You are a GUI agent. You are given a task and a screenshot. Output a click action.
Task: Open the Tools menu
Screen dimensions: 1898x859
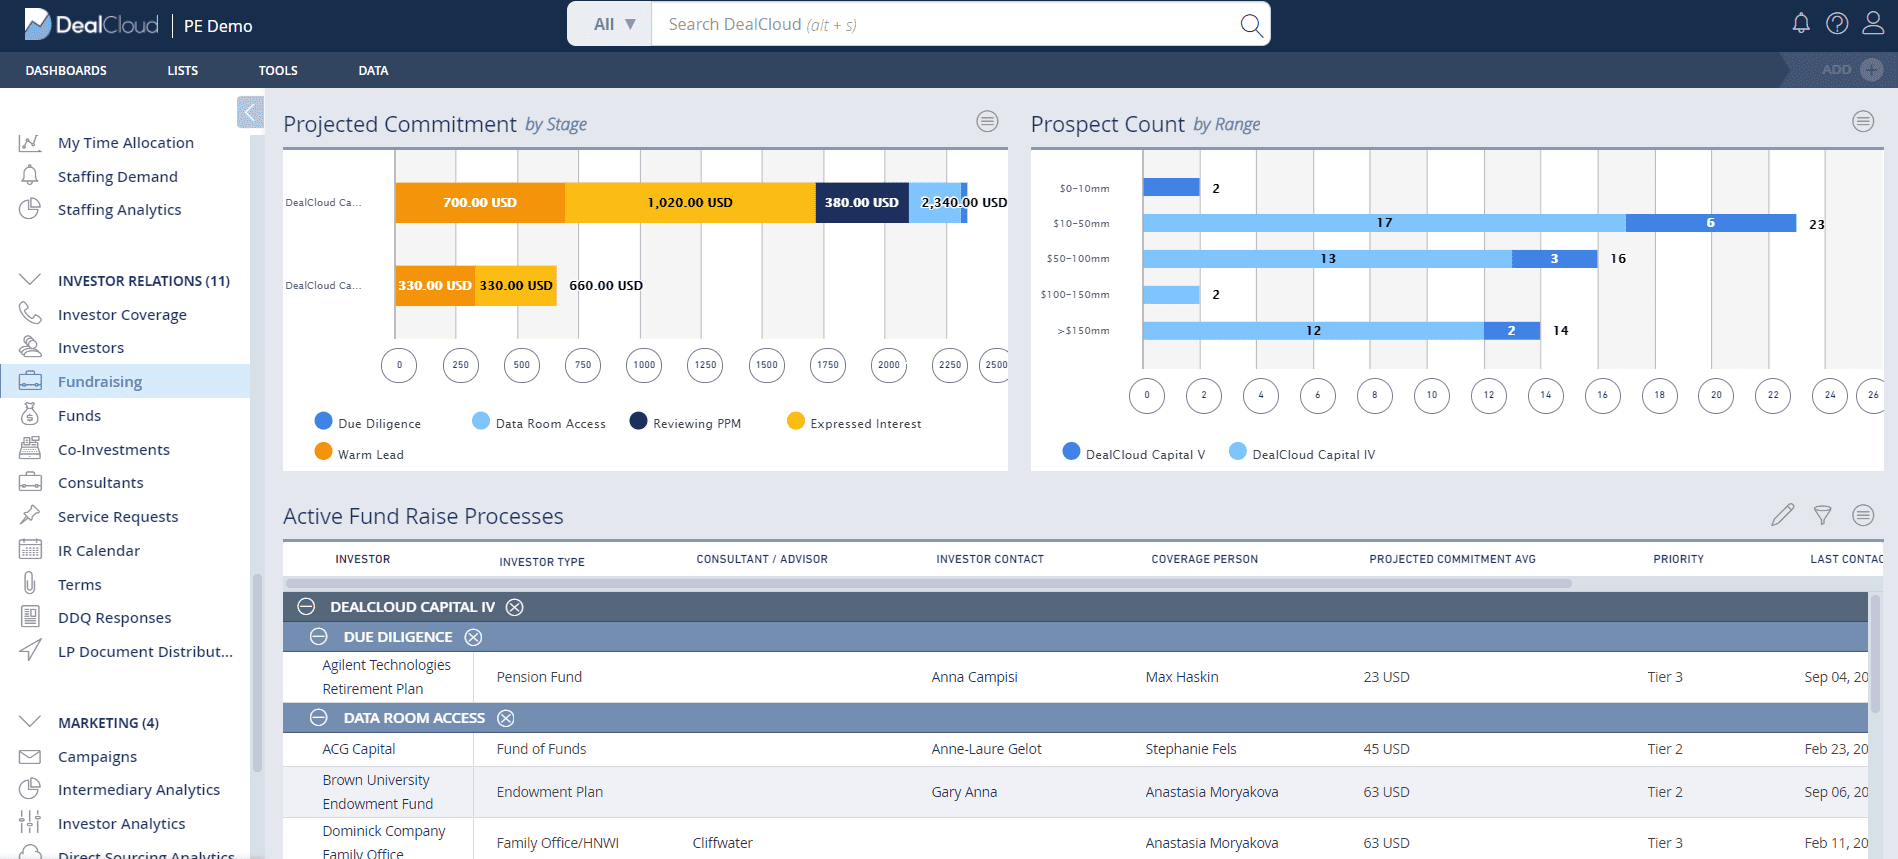(278, 70)
